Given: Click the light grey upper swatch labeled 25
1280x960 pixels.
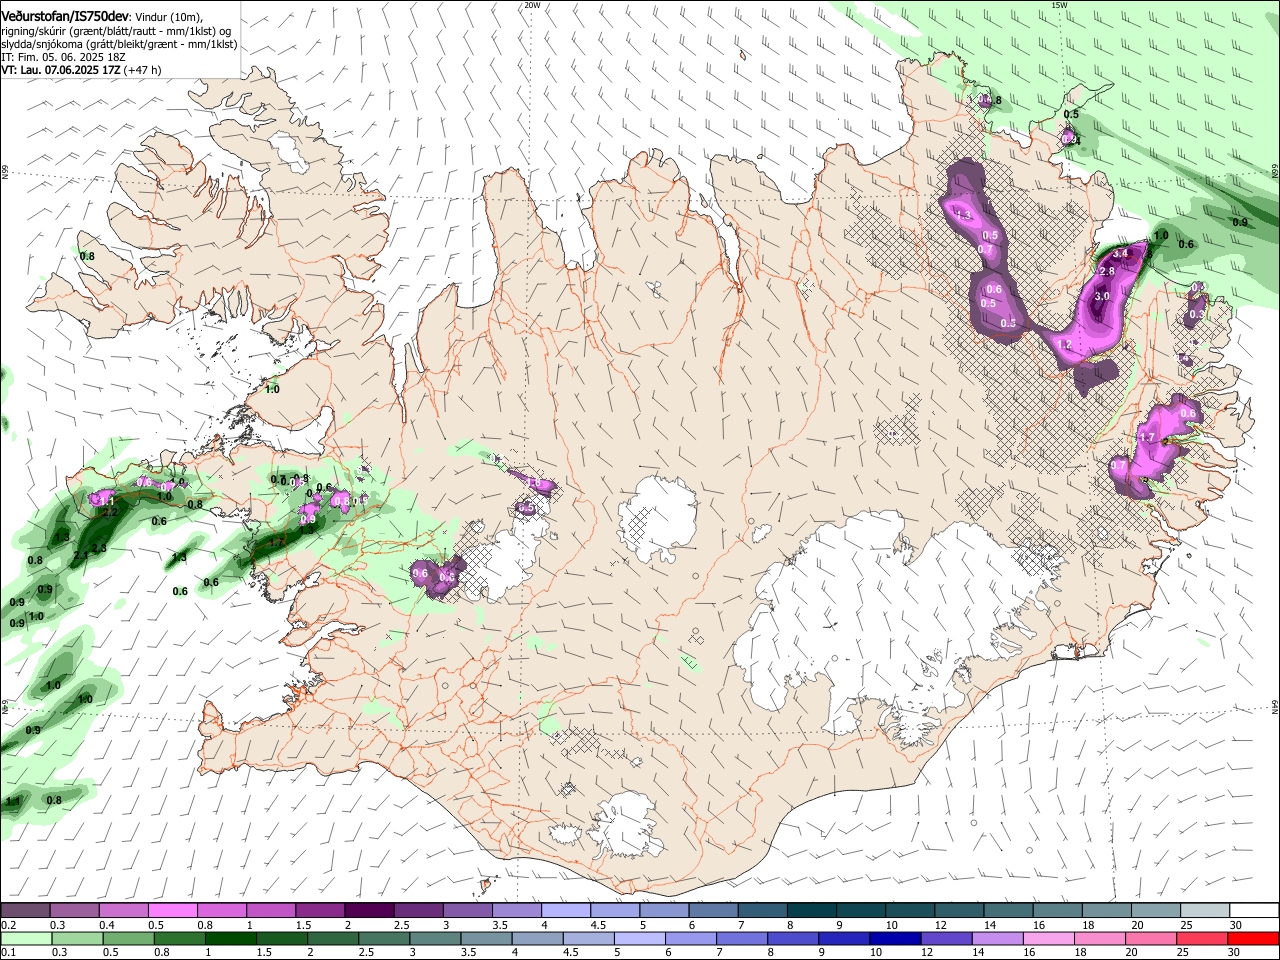Looking at the screenshot, I should (1203, 911).
